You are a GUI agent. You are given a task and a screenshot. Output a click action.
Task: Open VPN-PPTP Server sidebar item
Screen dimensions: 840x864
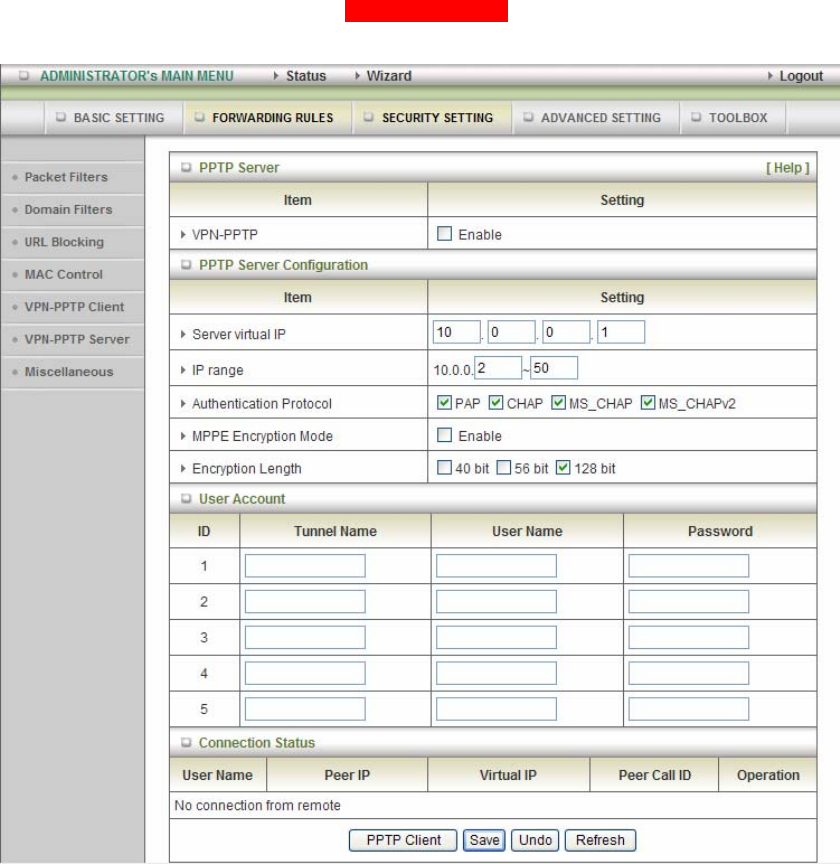(x=77, y=339)
